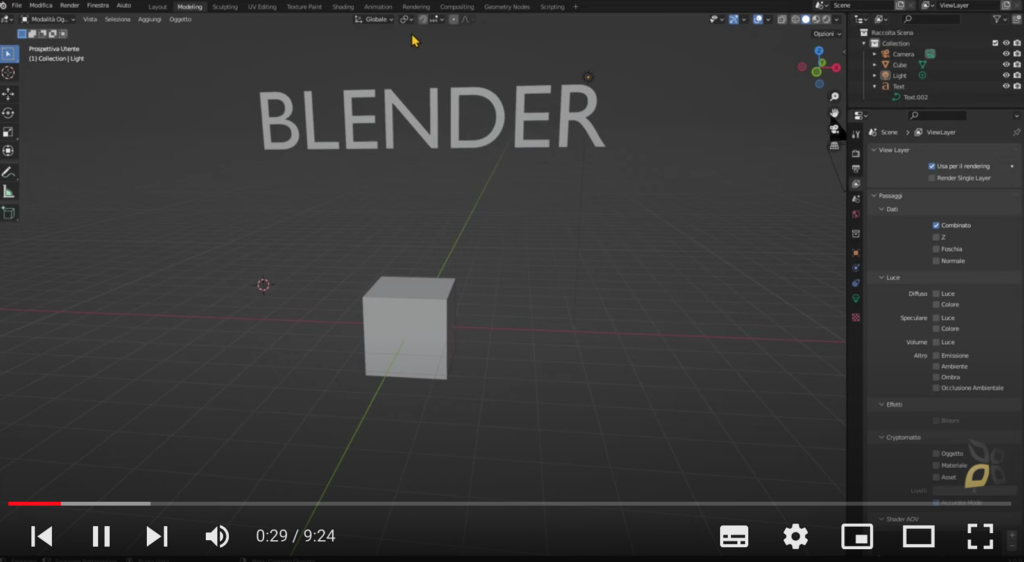Switch to the Shading workspace tab
The height and width of the screenshot is (562, 1024).
tap(343, 7)
